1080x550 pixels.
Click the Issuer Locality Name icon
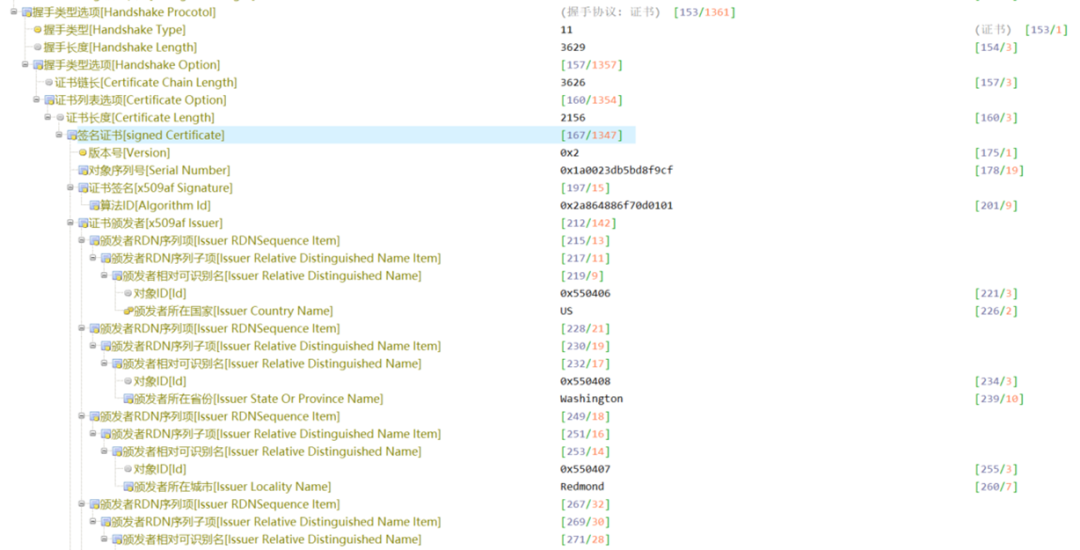[x=128, y=487]
